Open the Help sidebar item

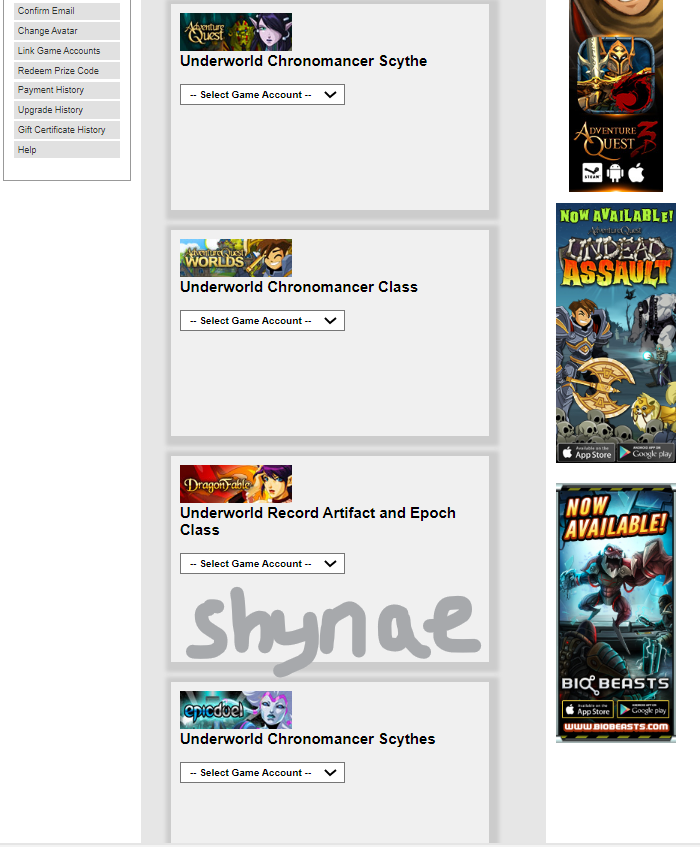point(67,150)
